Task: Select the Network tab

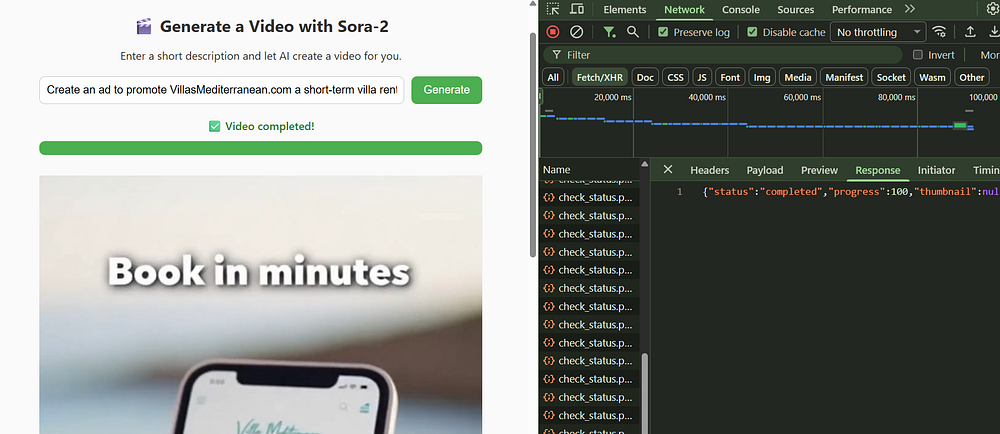Action: [x=684, y=10]
